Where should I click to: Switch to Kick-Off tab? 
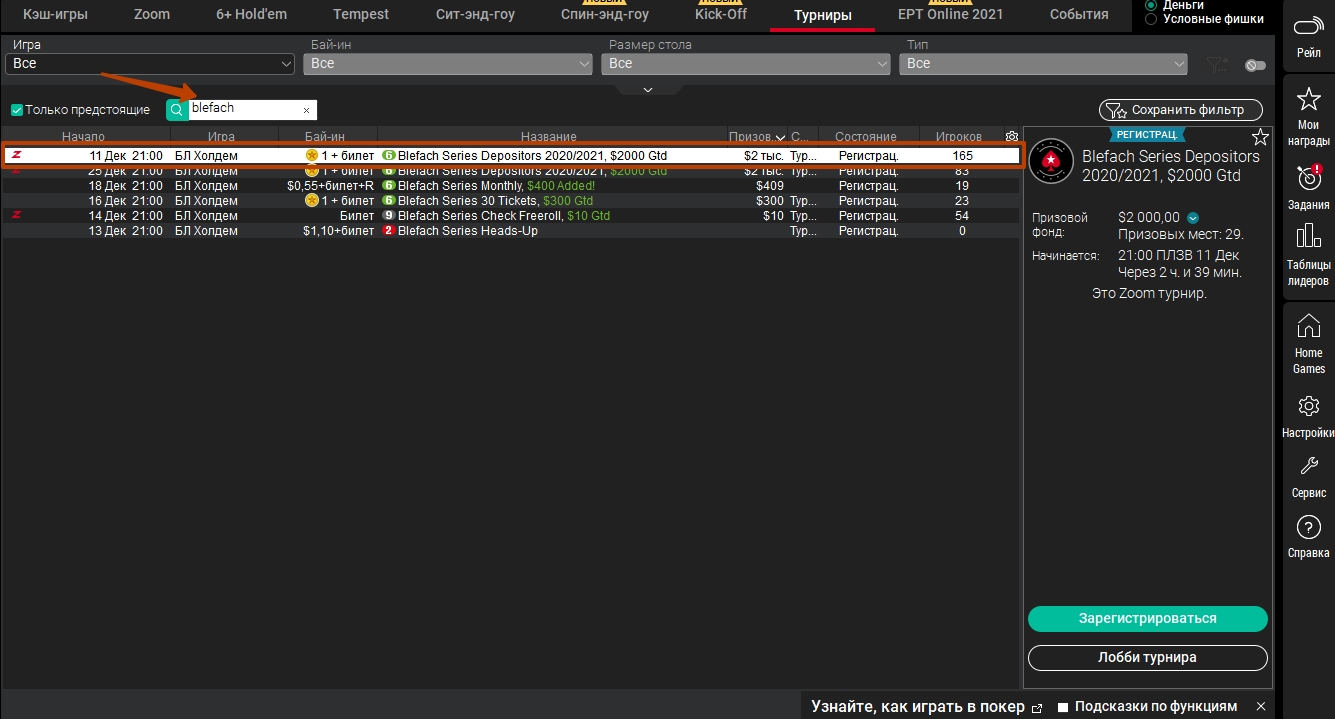721,14
